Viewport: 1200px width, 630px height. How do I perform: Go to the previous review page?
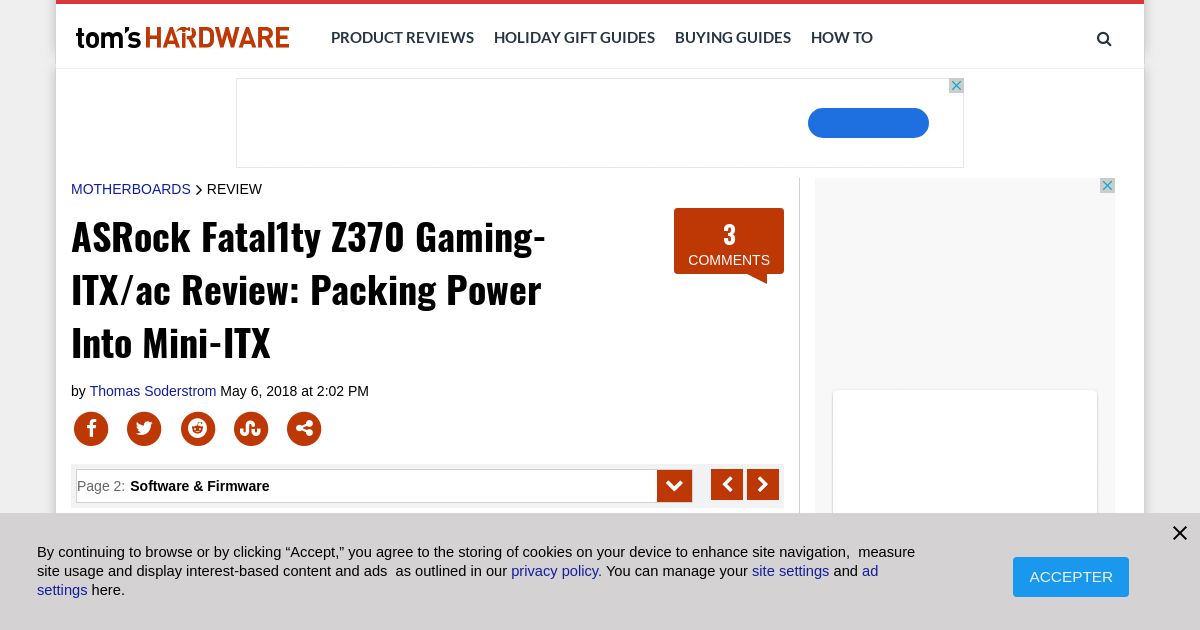point(727,485)
